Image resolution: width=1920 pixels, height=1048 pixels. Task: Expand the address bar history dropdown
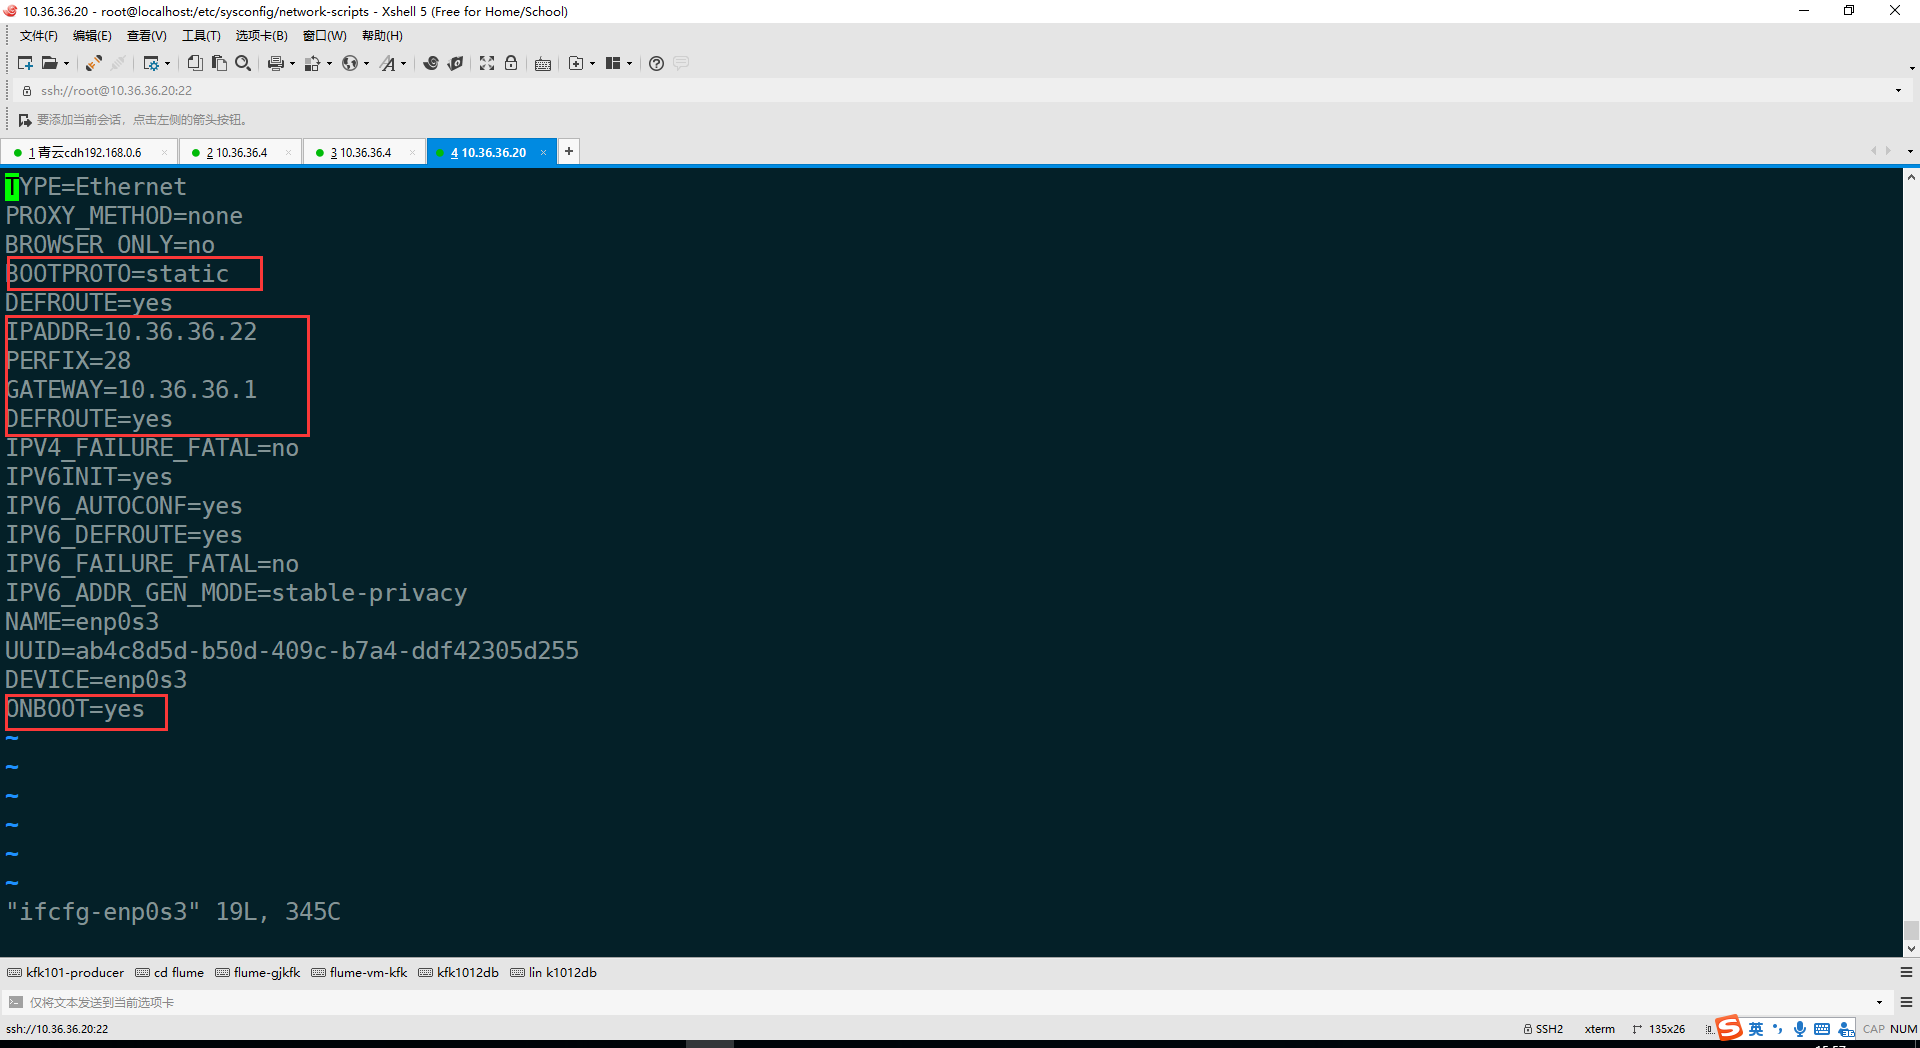(1898, 90)
